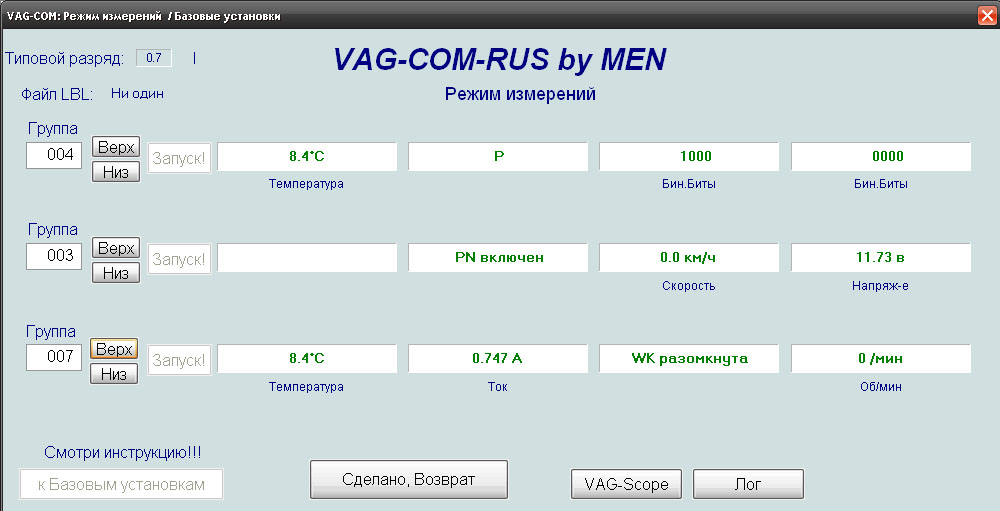Click Сделано, Возврат button
The image size is (1000, 511).
tap(409, 479)
